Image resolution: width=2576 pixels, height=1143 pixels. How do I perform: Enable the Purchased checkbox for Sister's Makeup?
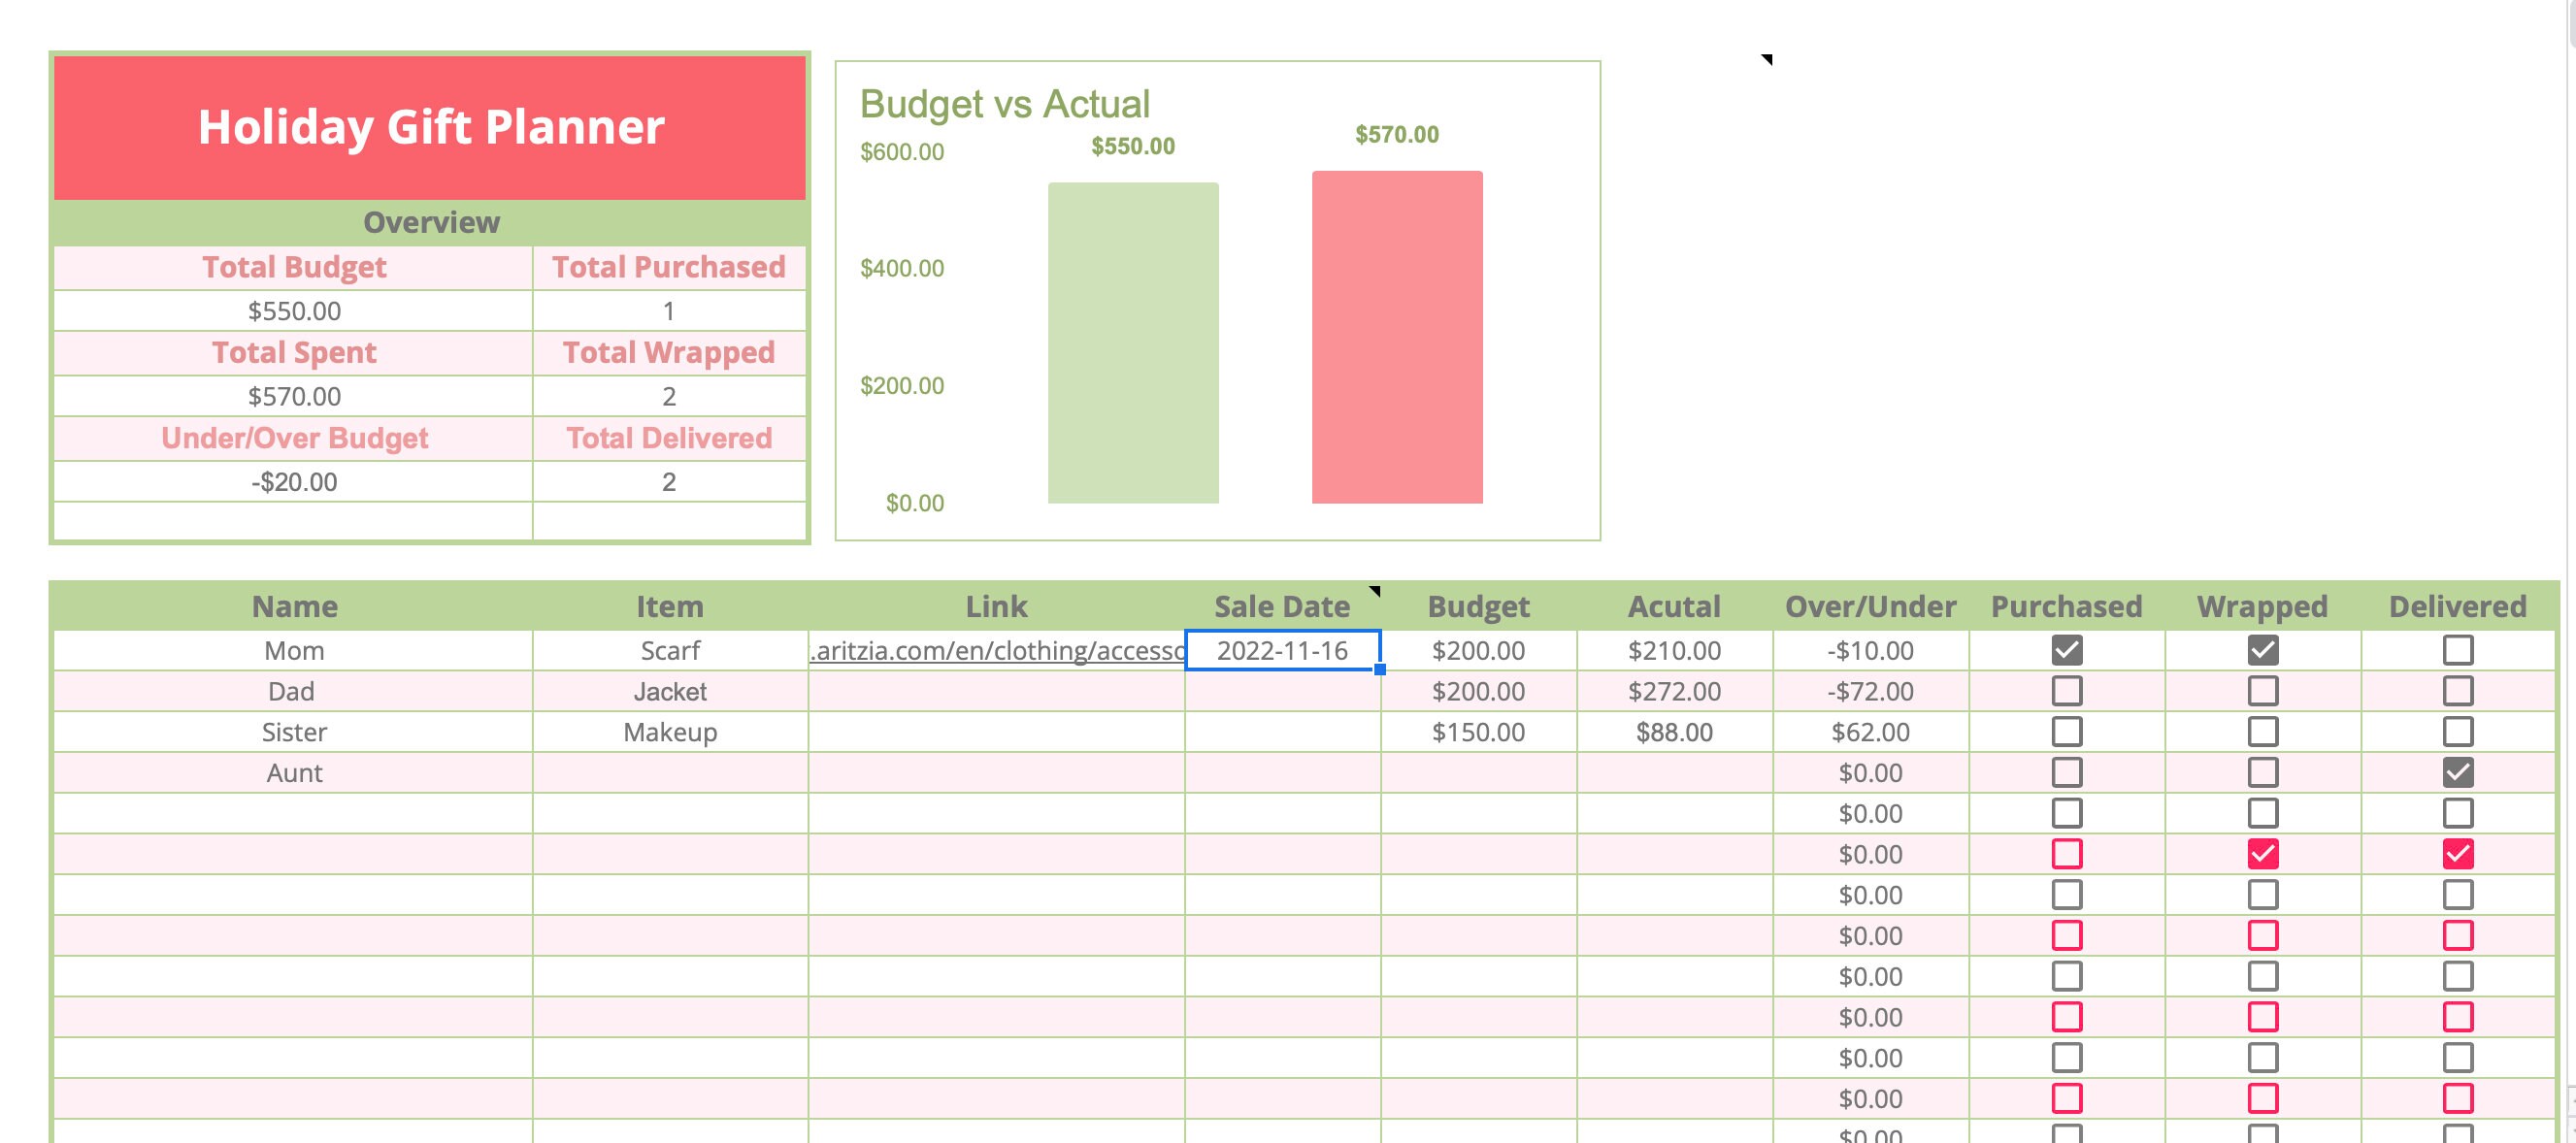pyautogui.click(x=2066, y=731)
